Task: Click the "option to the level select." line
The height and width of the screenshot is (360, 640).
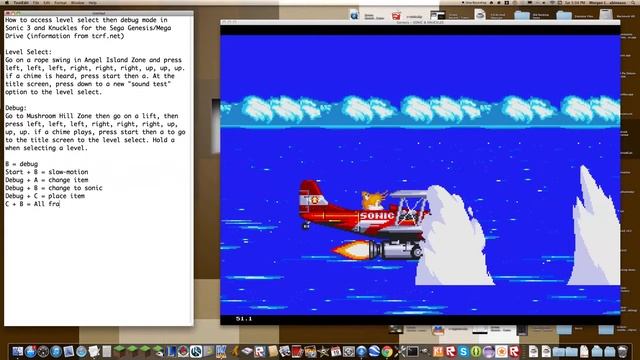Action: 53,92
